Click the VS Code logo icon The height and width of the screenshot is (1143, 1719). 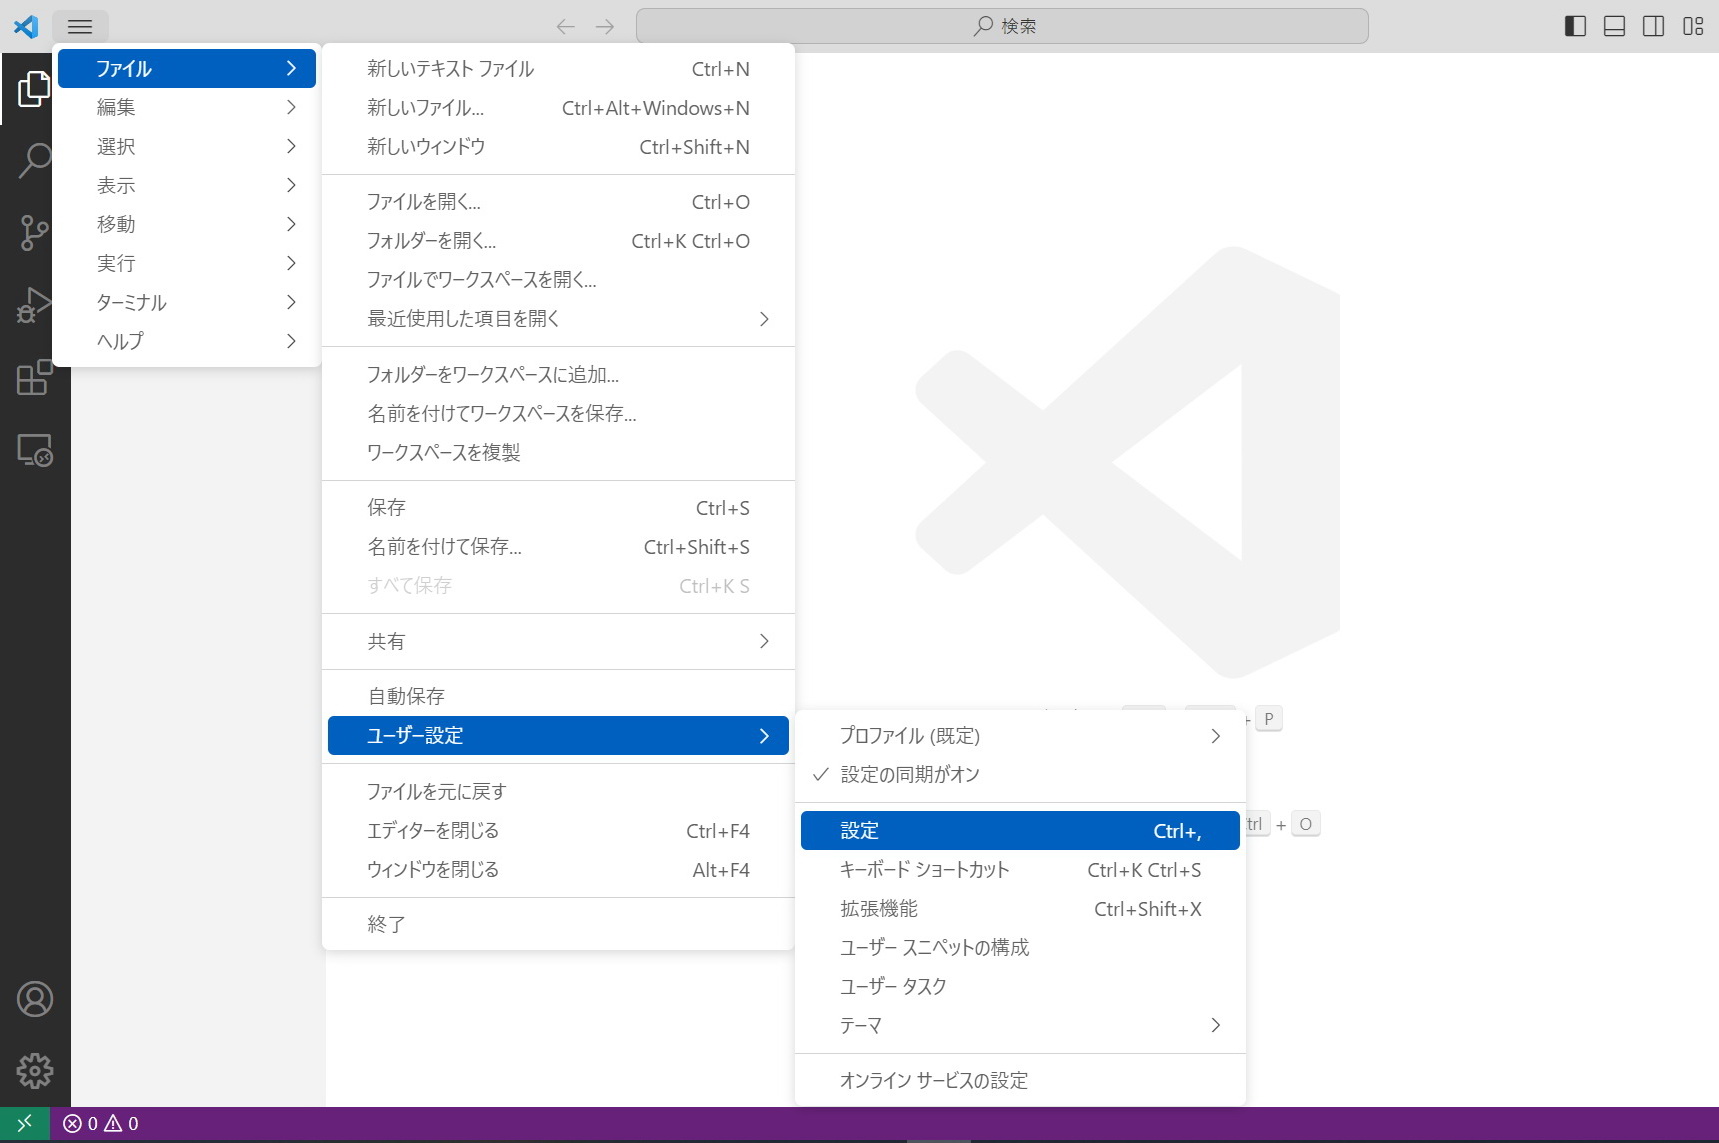26,26
